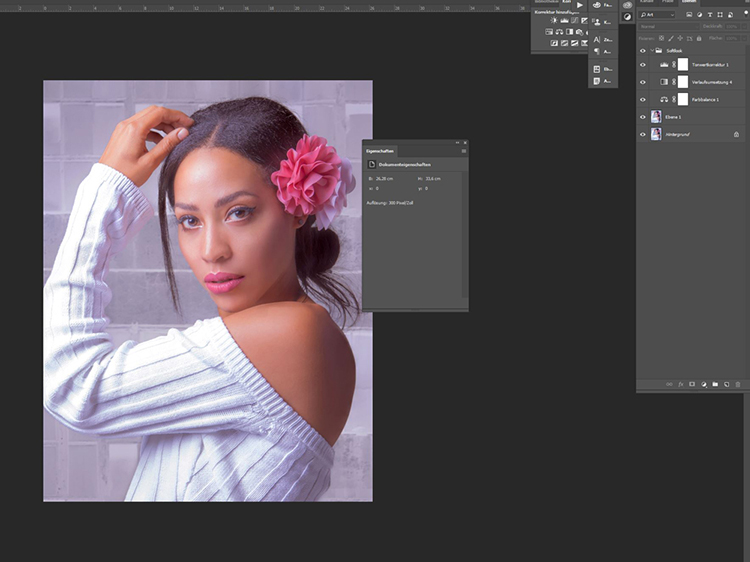
Task: Create a new group via folder icon
Action: [715, 384]
